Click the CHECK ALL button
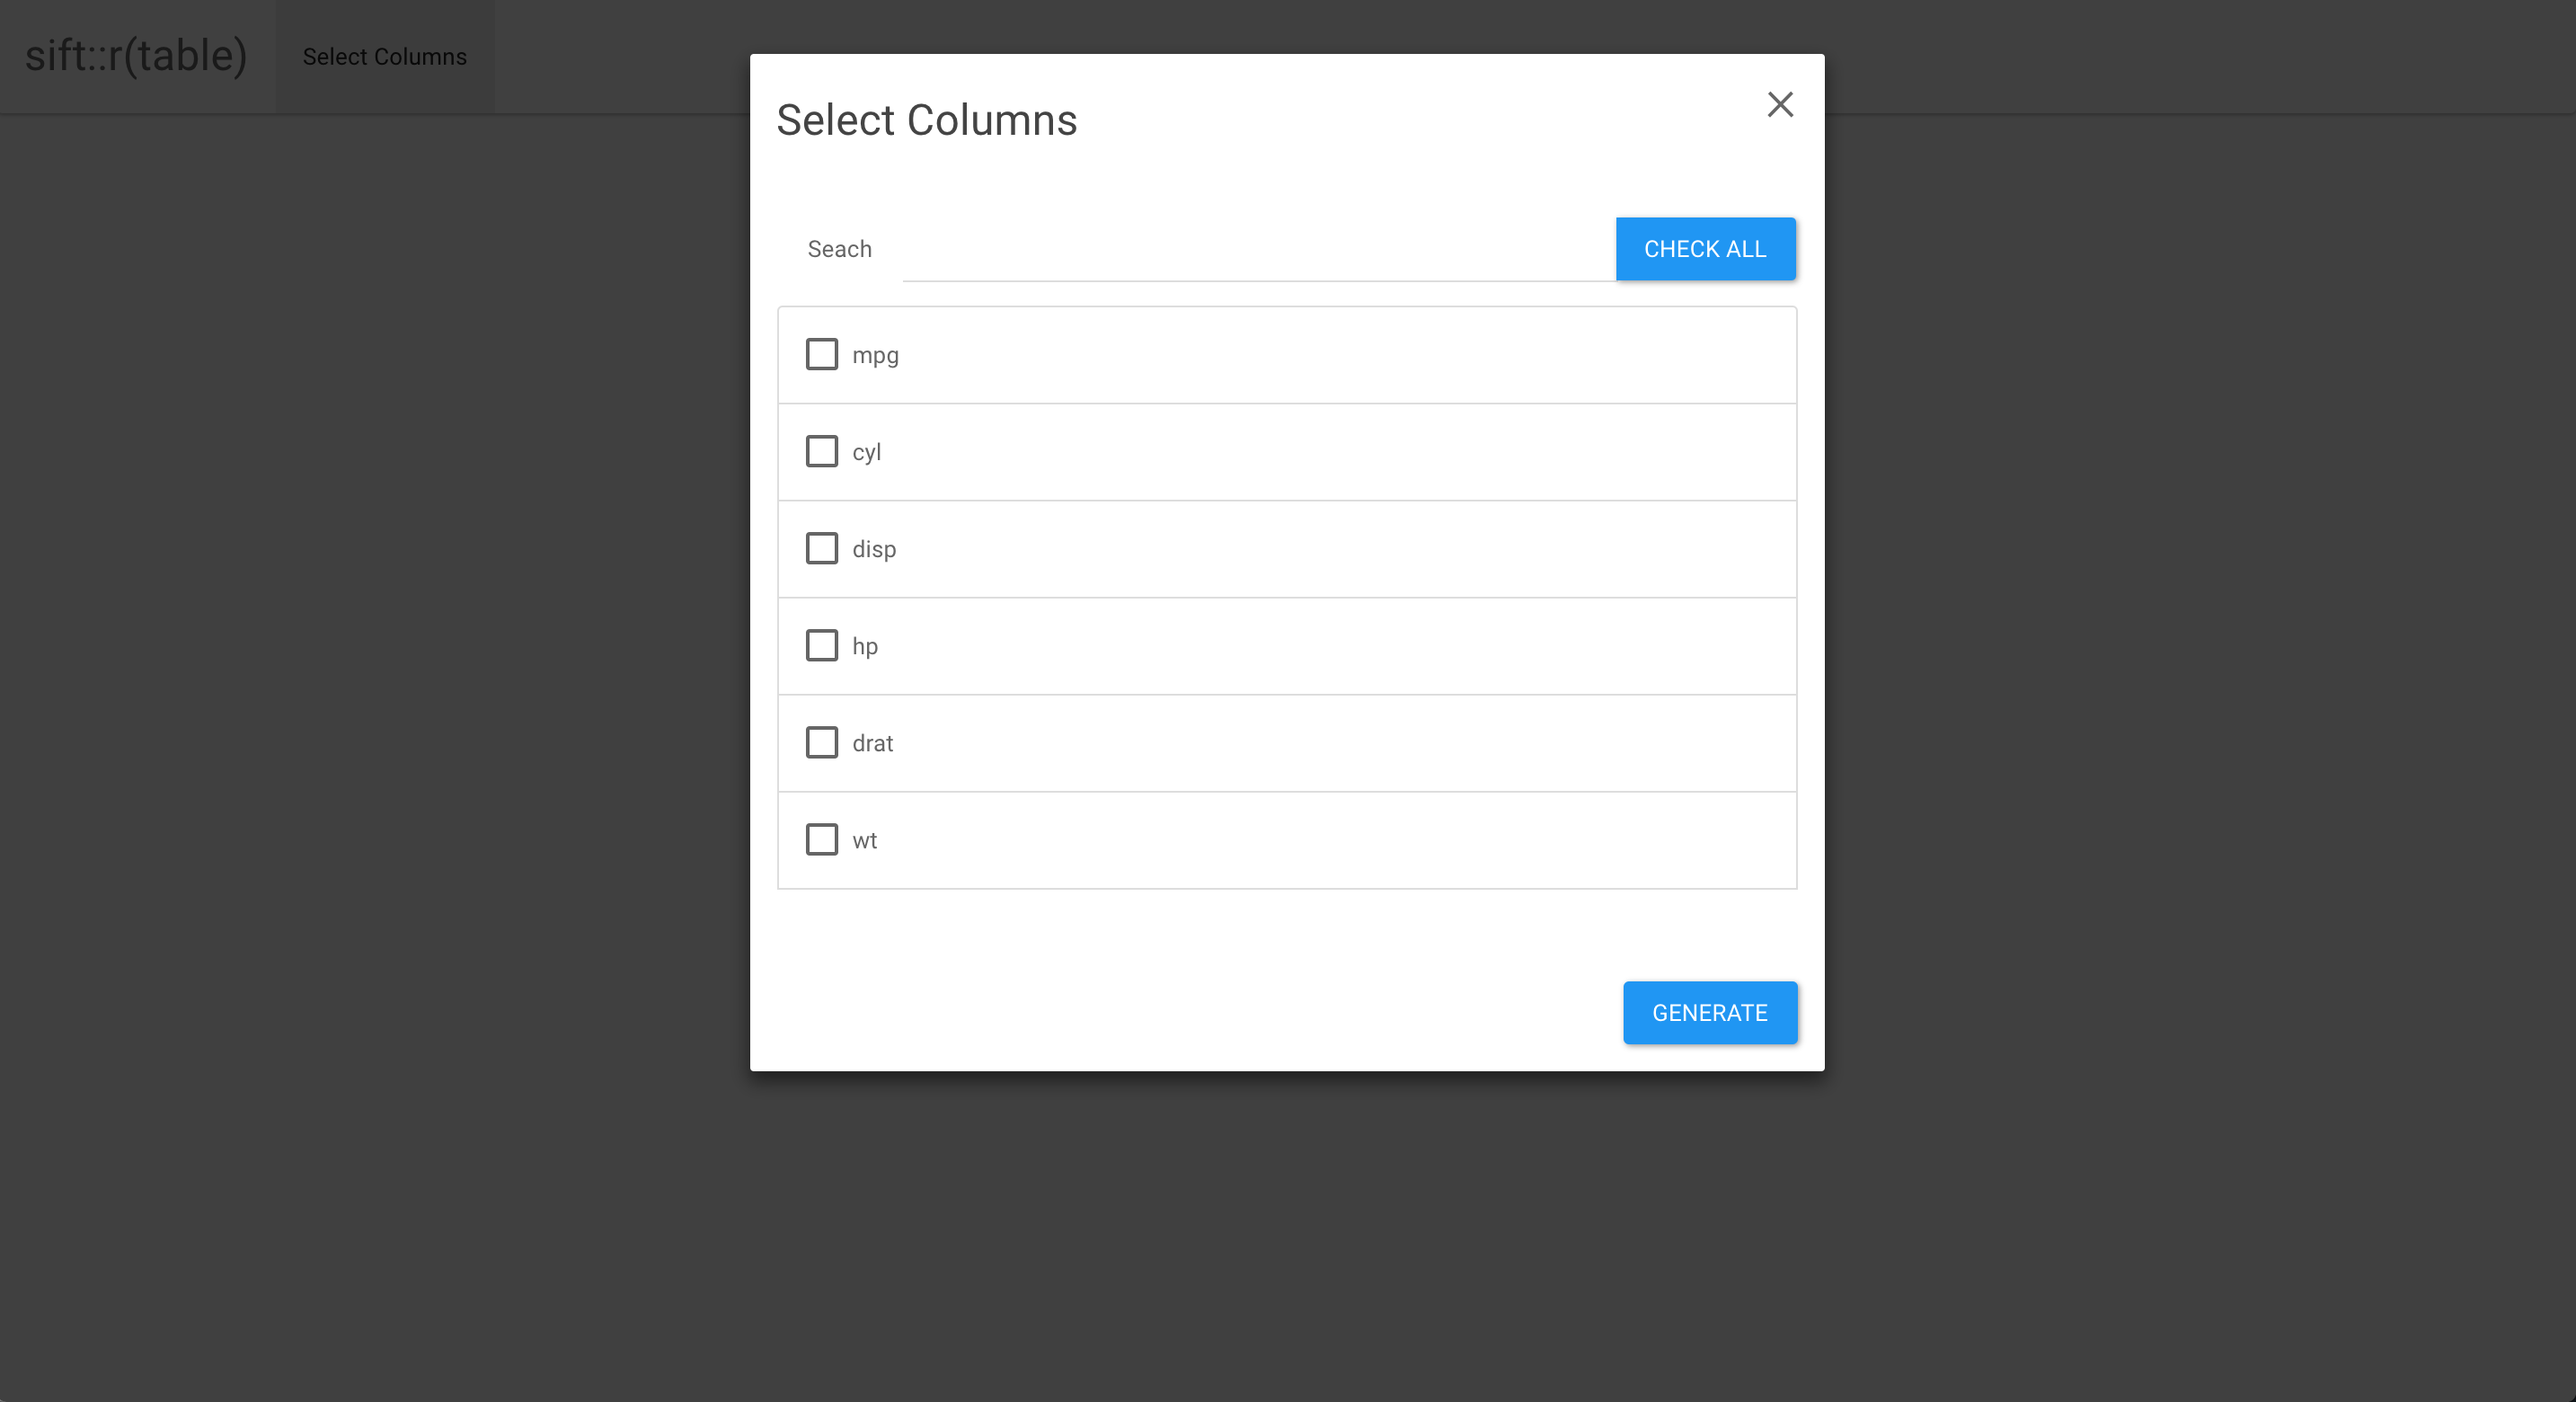 1705,249
